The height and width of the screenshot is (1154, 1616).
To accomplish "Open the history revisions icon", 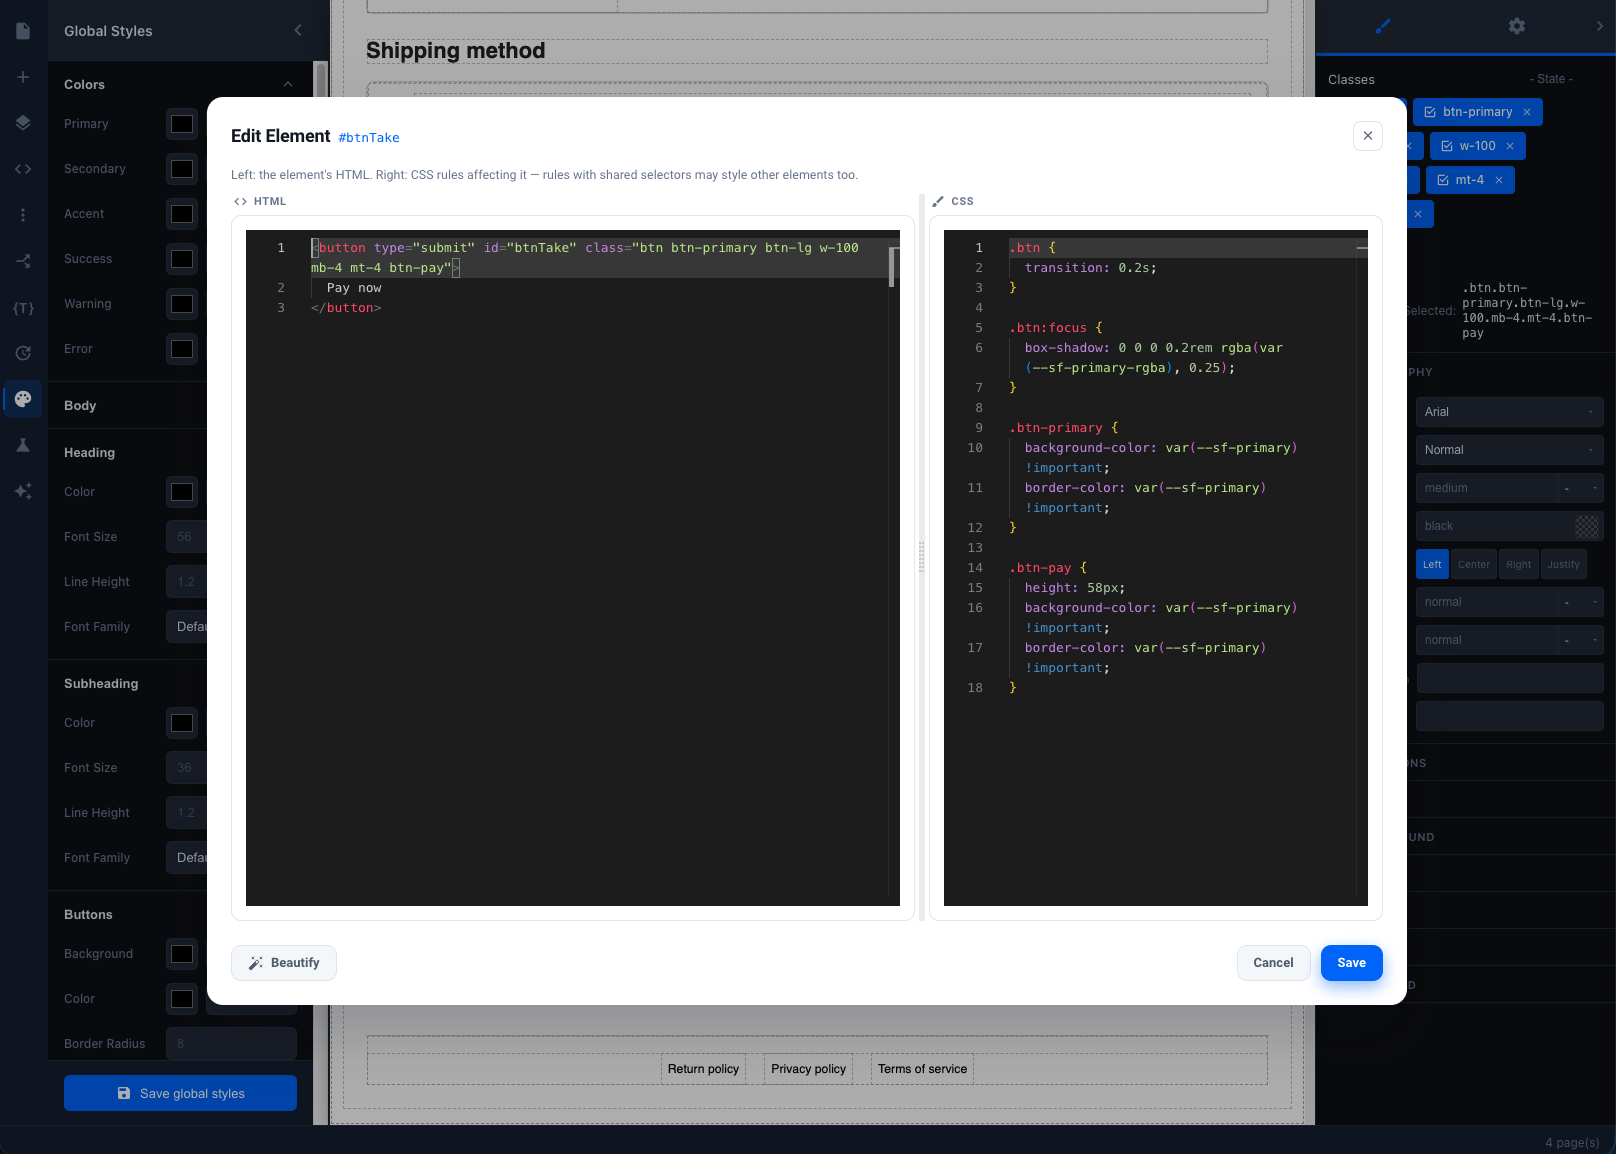I will coord(23,353).
